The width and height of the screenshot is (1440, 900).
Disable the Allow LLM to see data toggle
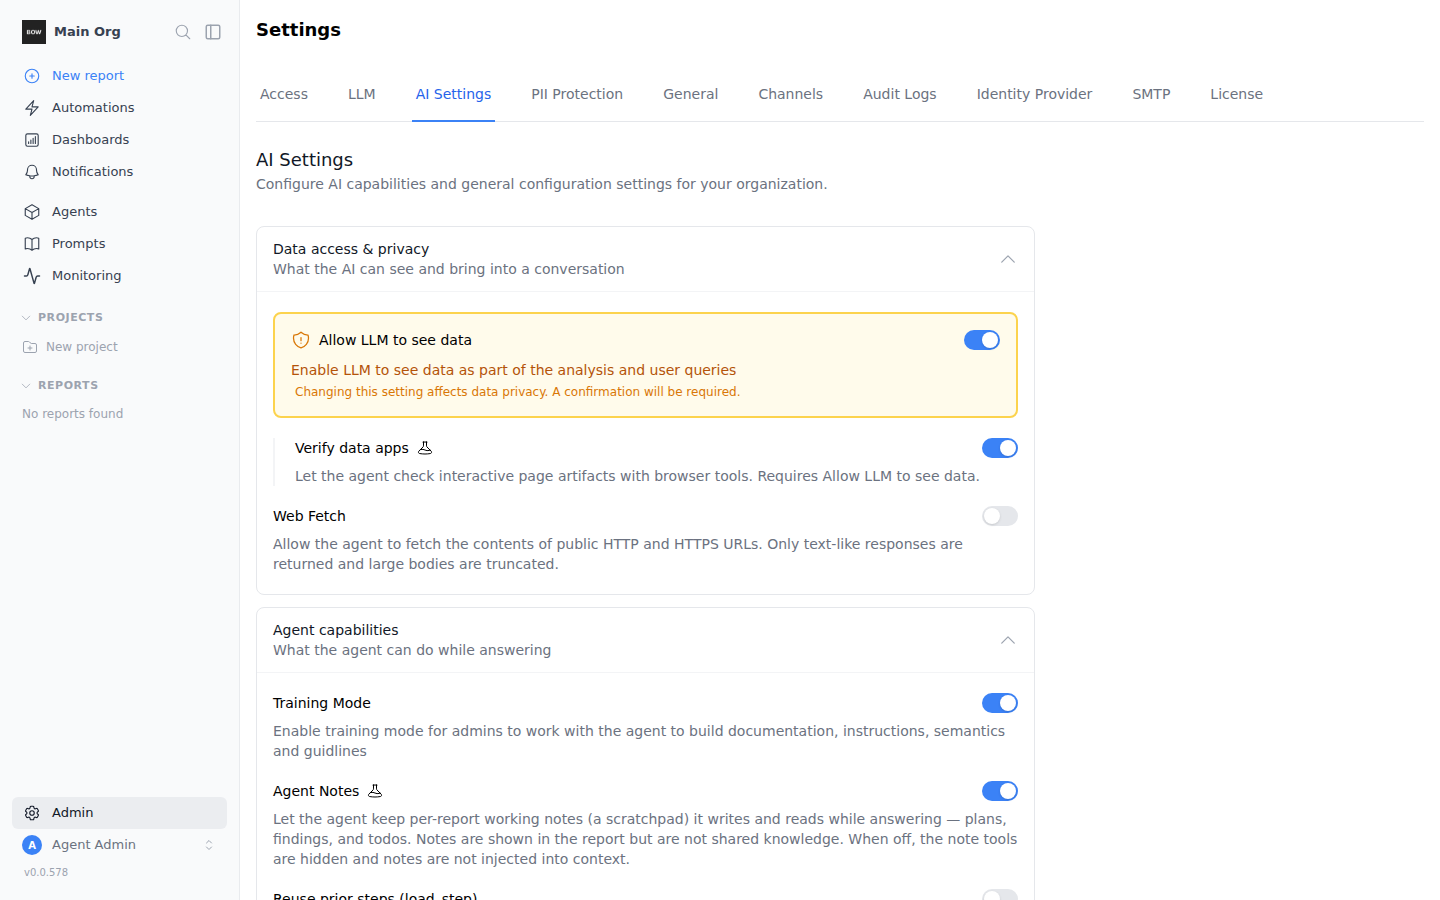click(982, 340)
